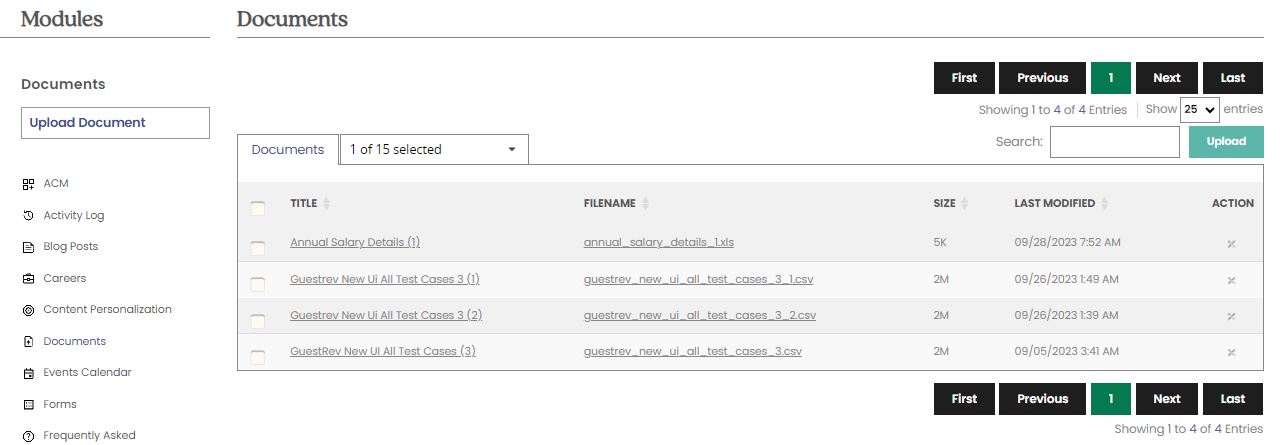Click the Frequently Asked question icon
Image resolution: width=1280 pixels, height=445 pixels.
28,436
